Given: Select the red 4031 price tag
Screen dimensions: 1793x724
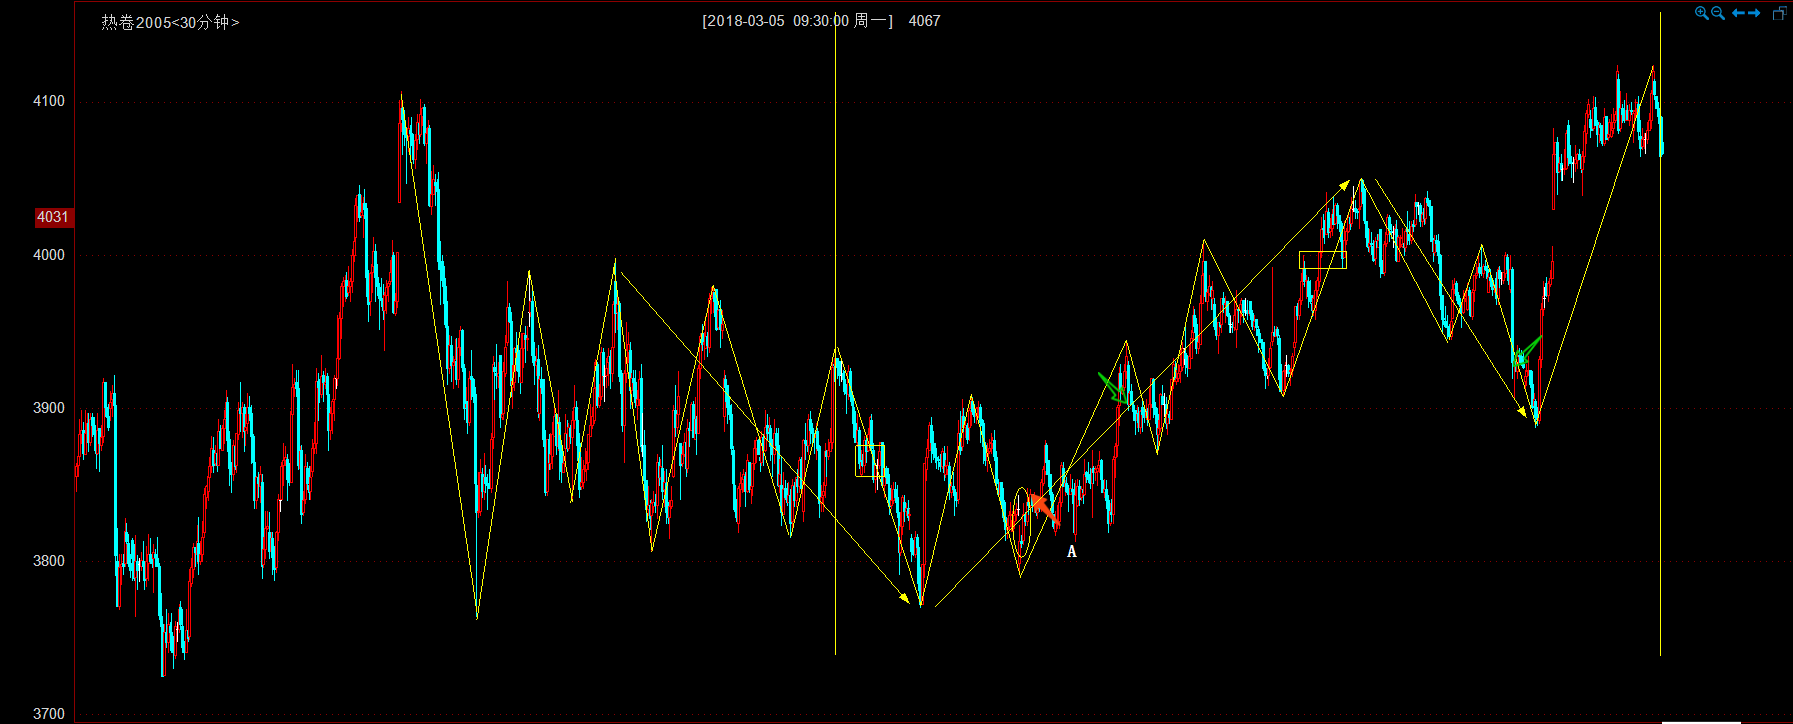Looking at the screenshot, I should pos(53,217).
